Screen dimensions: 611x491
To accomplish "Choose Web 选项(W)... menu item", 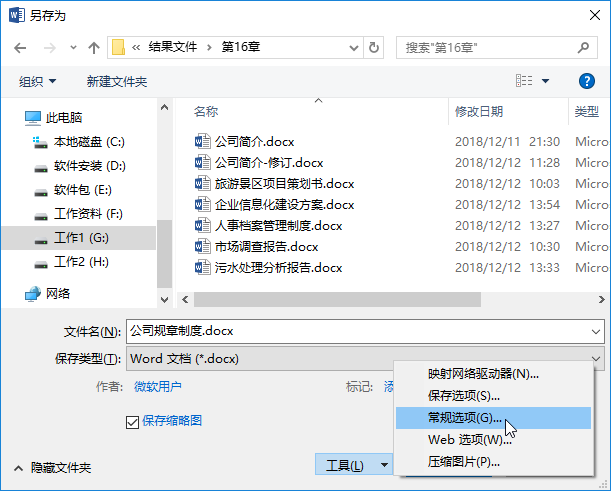I will click(x=493, y=440).
